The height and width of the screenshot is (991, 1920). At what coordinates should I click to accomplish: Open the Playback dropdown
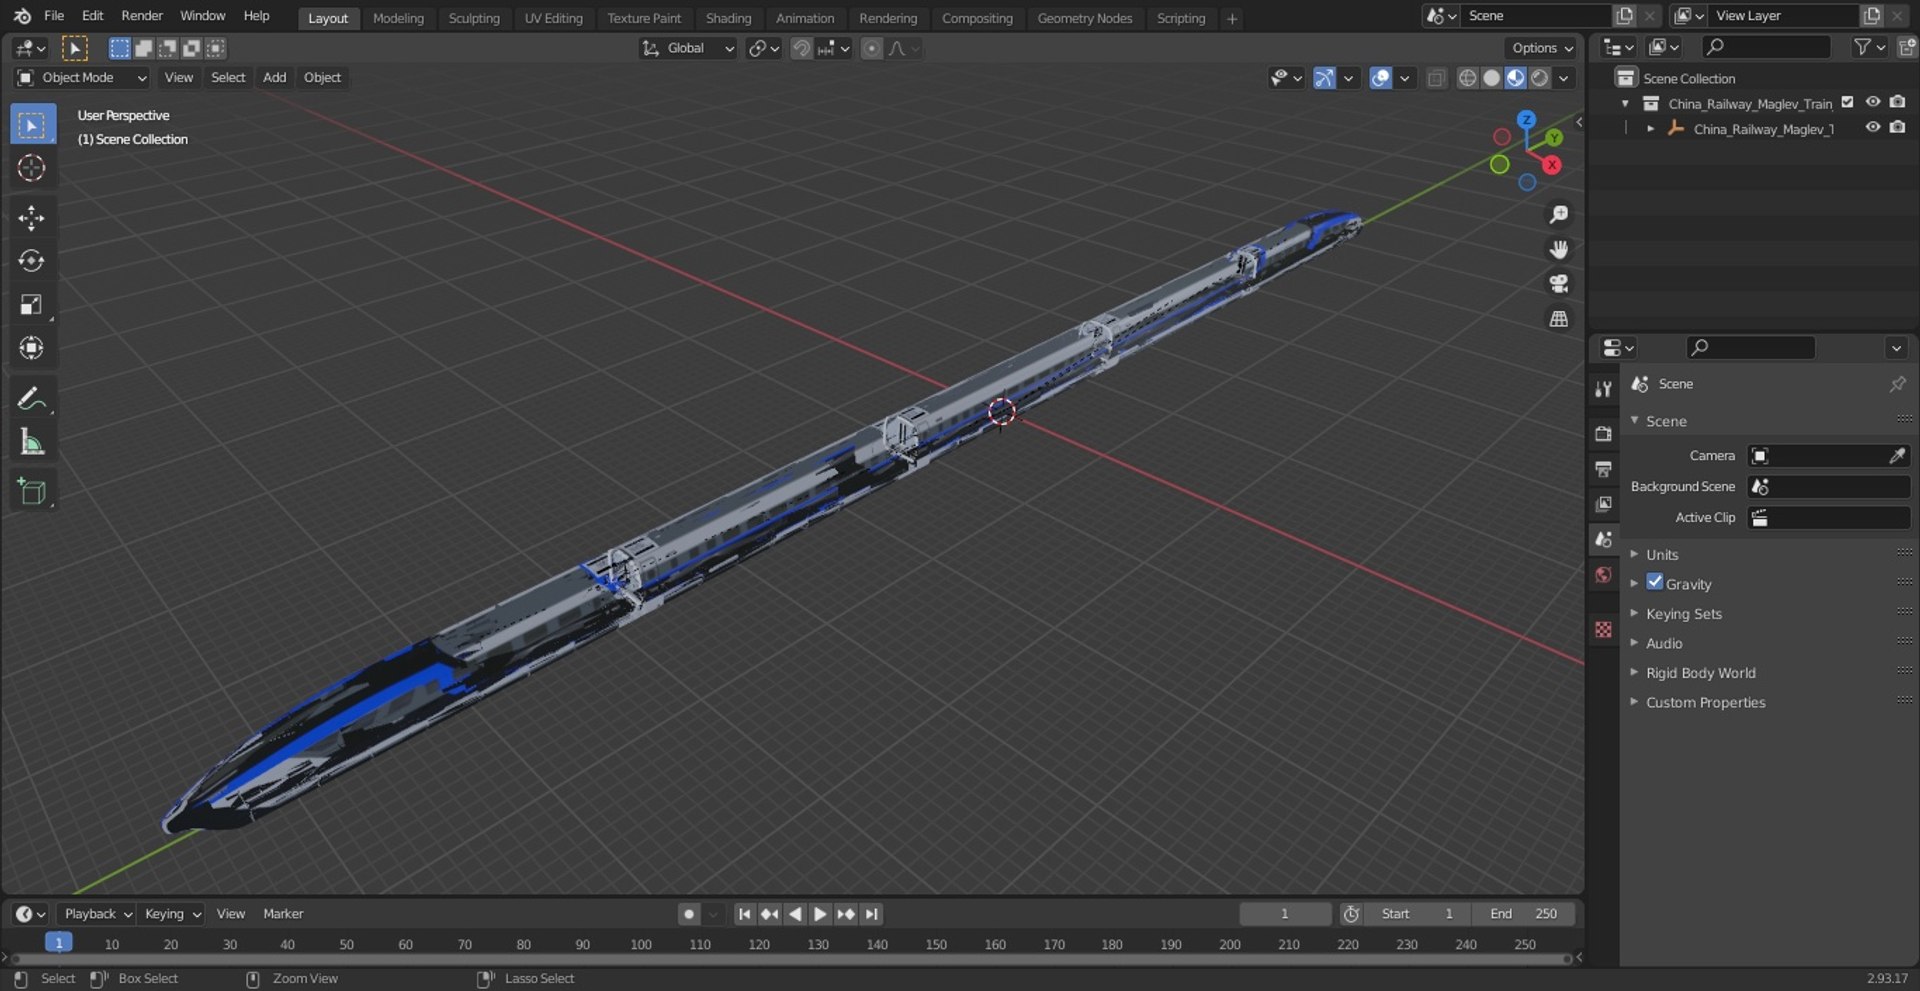(98, 914)
